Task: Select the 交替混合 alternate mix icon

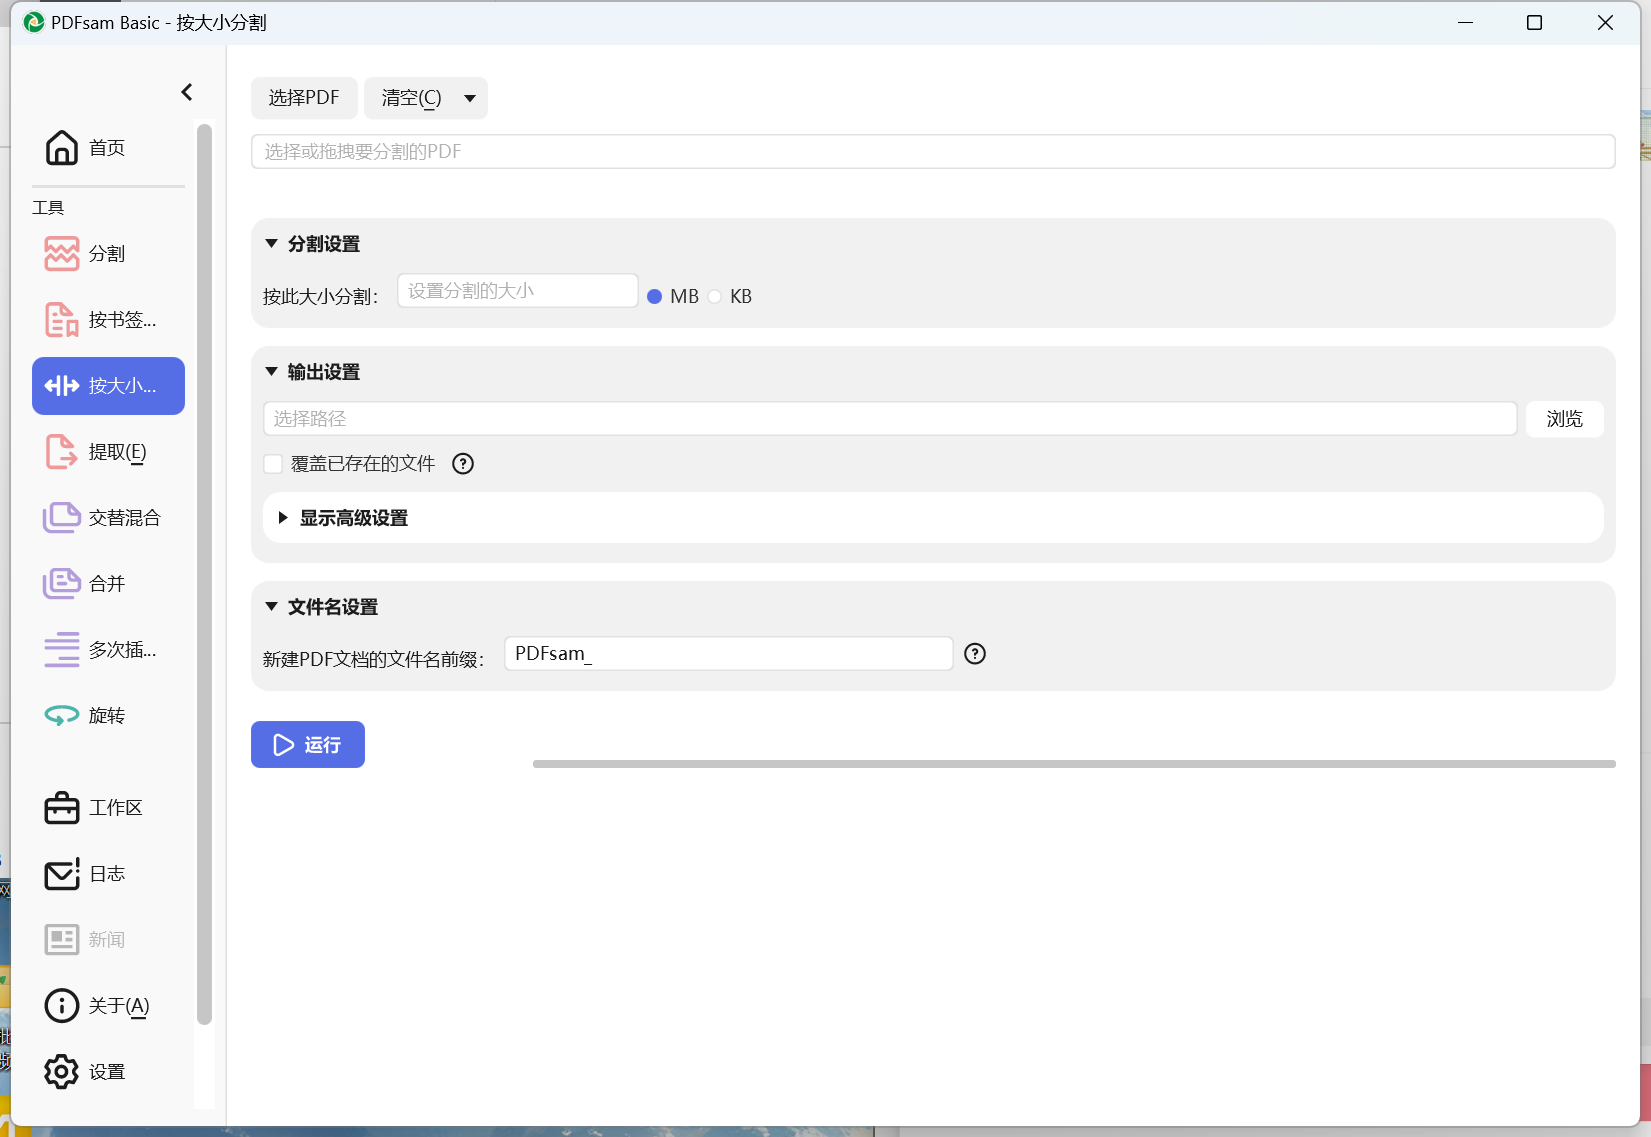Action: (x=62, y=518)
